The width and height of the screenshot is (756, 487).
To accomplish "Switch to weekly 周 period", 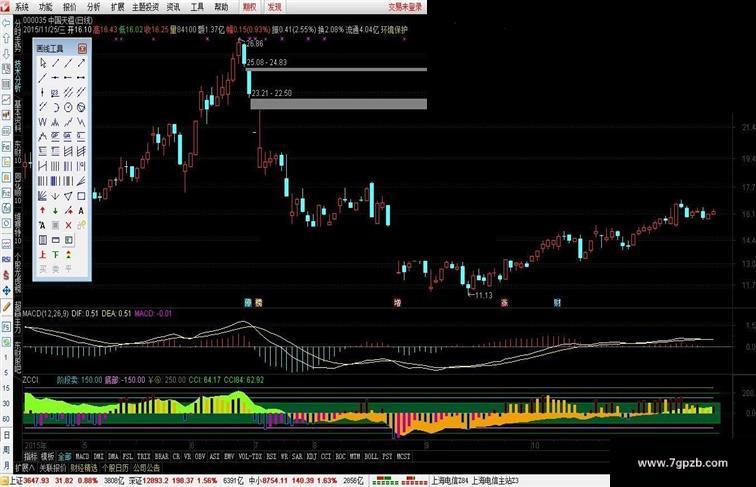I will (6, 449).
